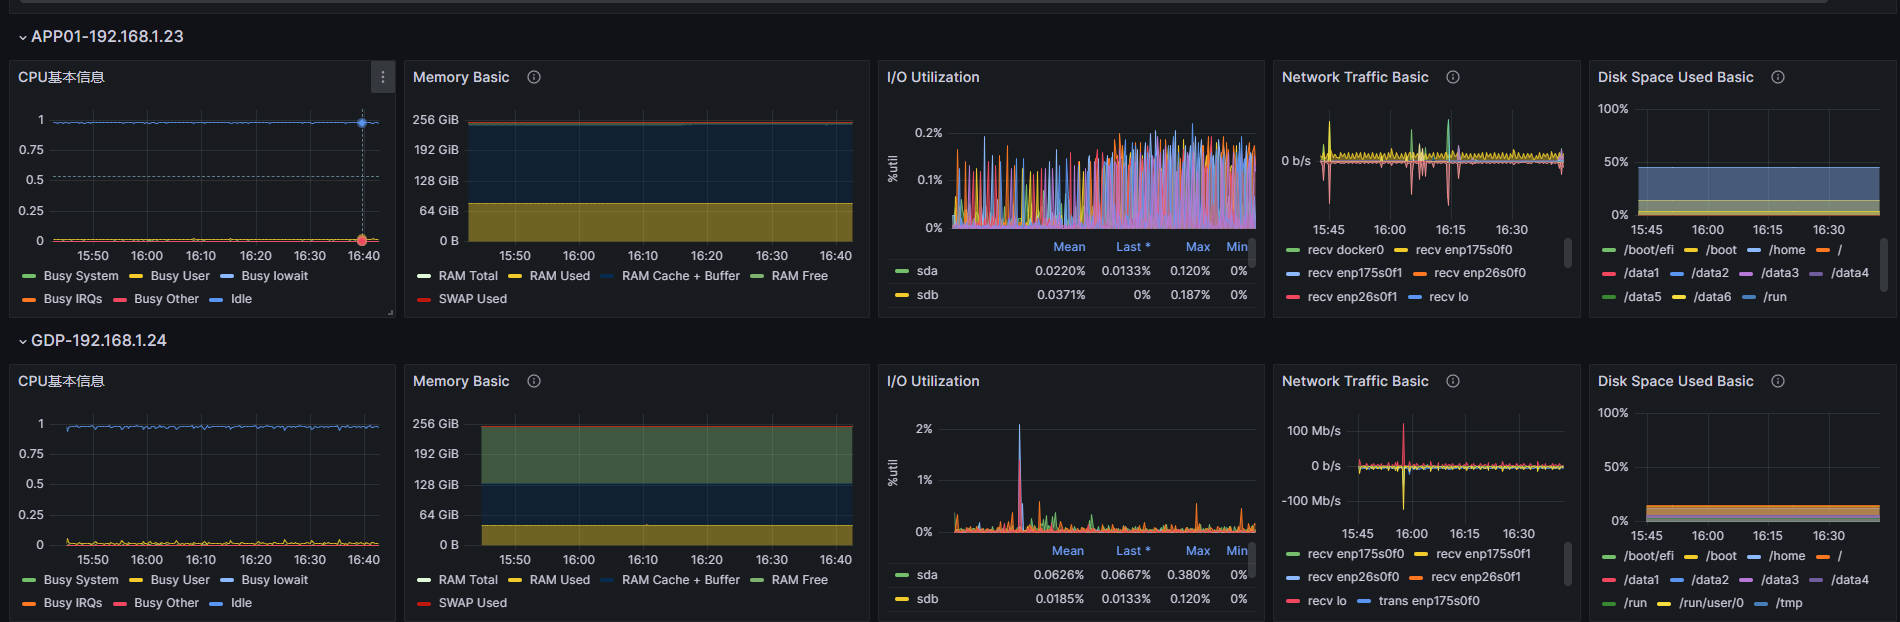Show info for GDP Memory Basic panel

pos(534,381)
